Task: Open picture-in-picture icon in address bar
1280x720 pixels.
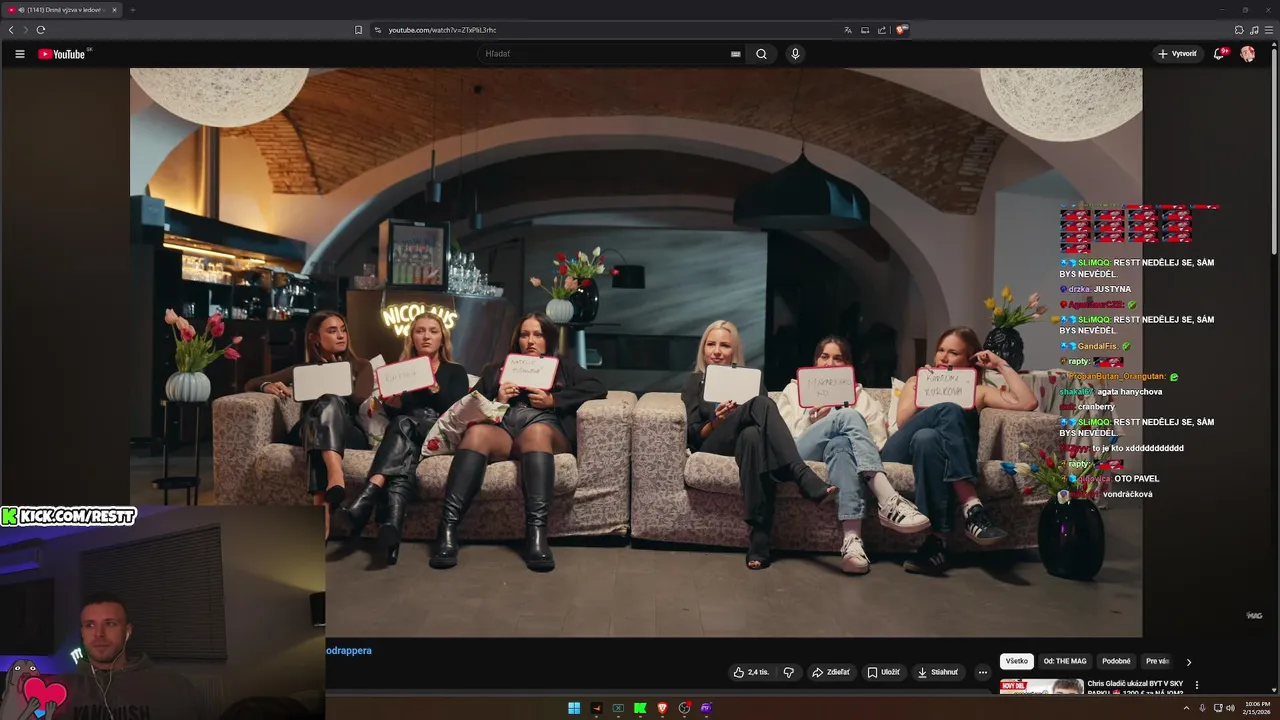Action: pos(865,30)
